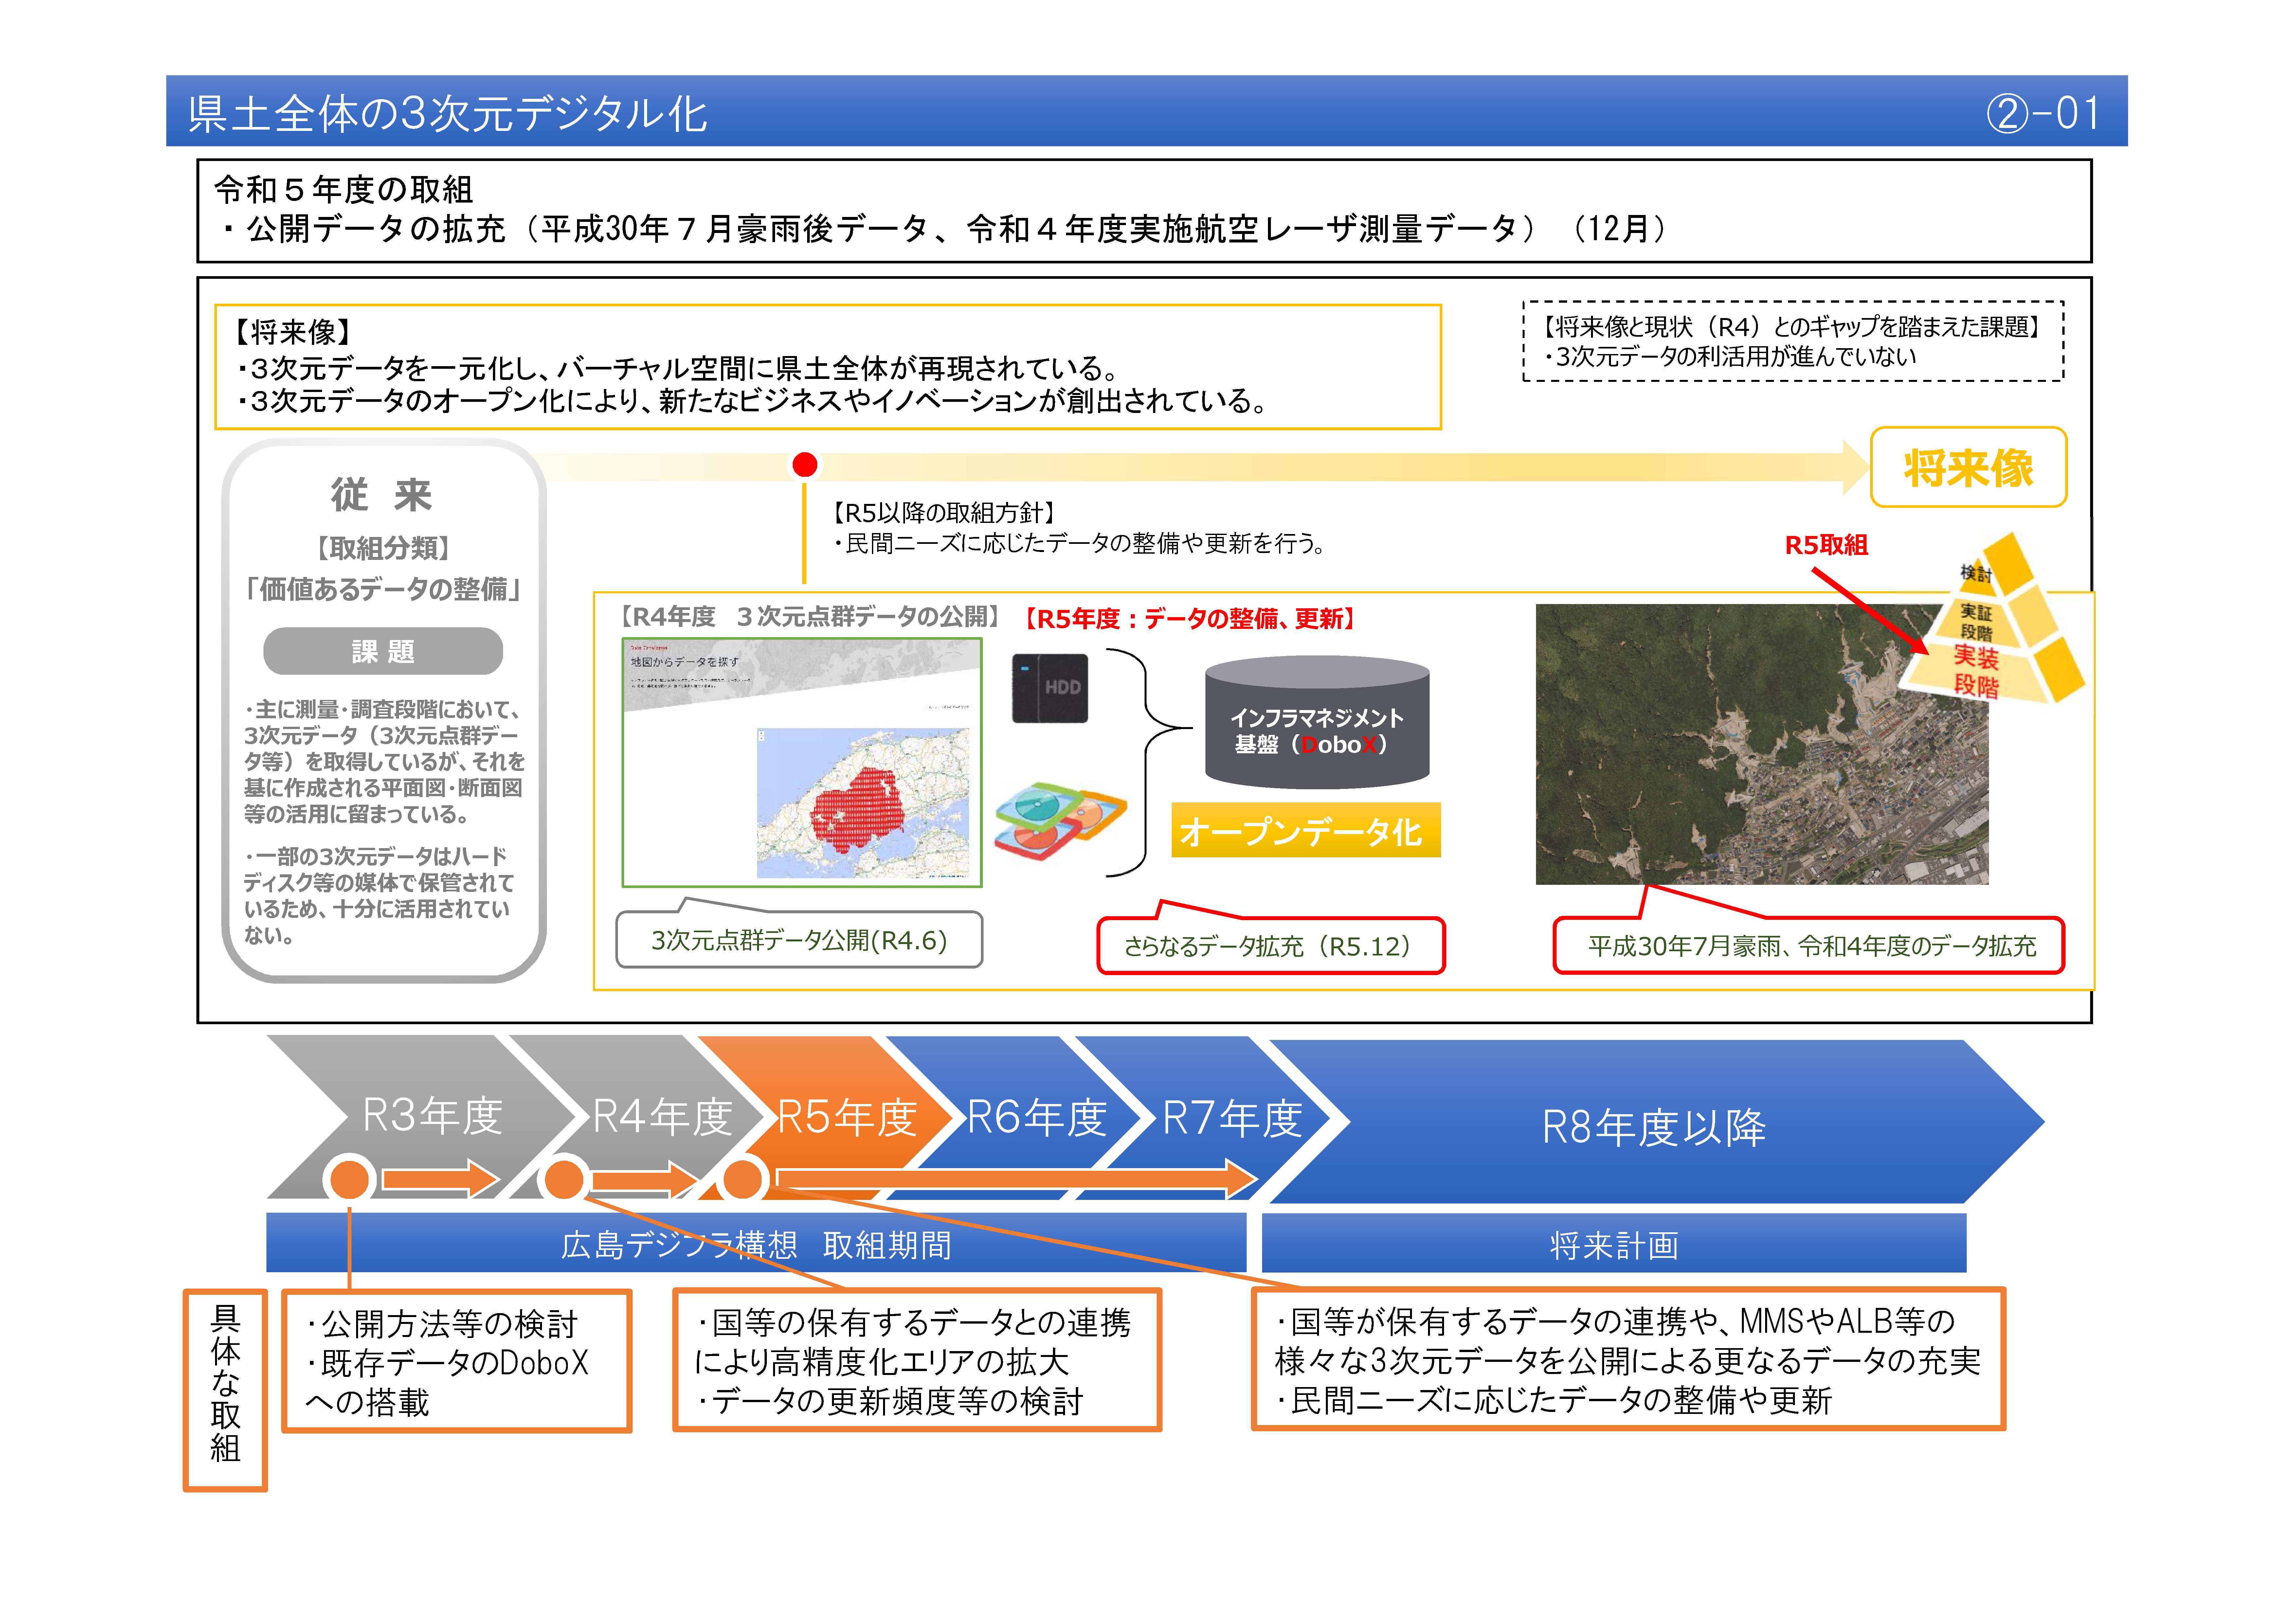Screen dimensions: 2296x1623
Task: Click the orange circle under R3年度
Action: click(x=349, y=1179)
